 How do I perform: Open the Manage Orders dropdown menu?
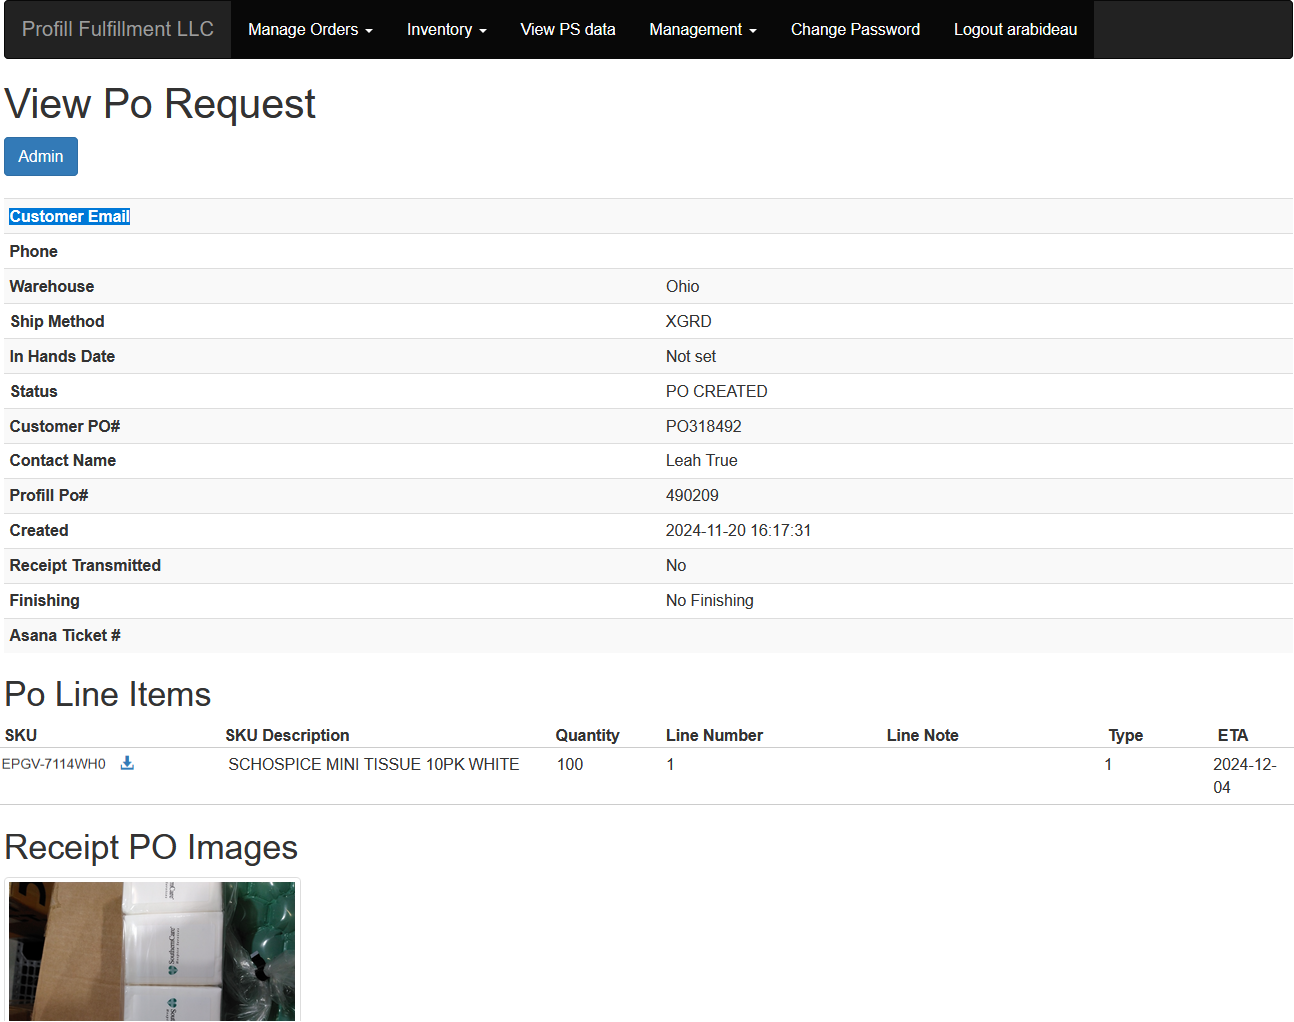coord(308,29)
